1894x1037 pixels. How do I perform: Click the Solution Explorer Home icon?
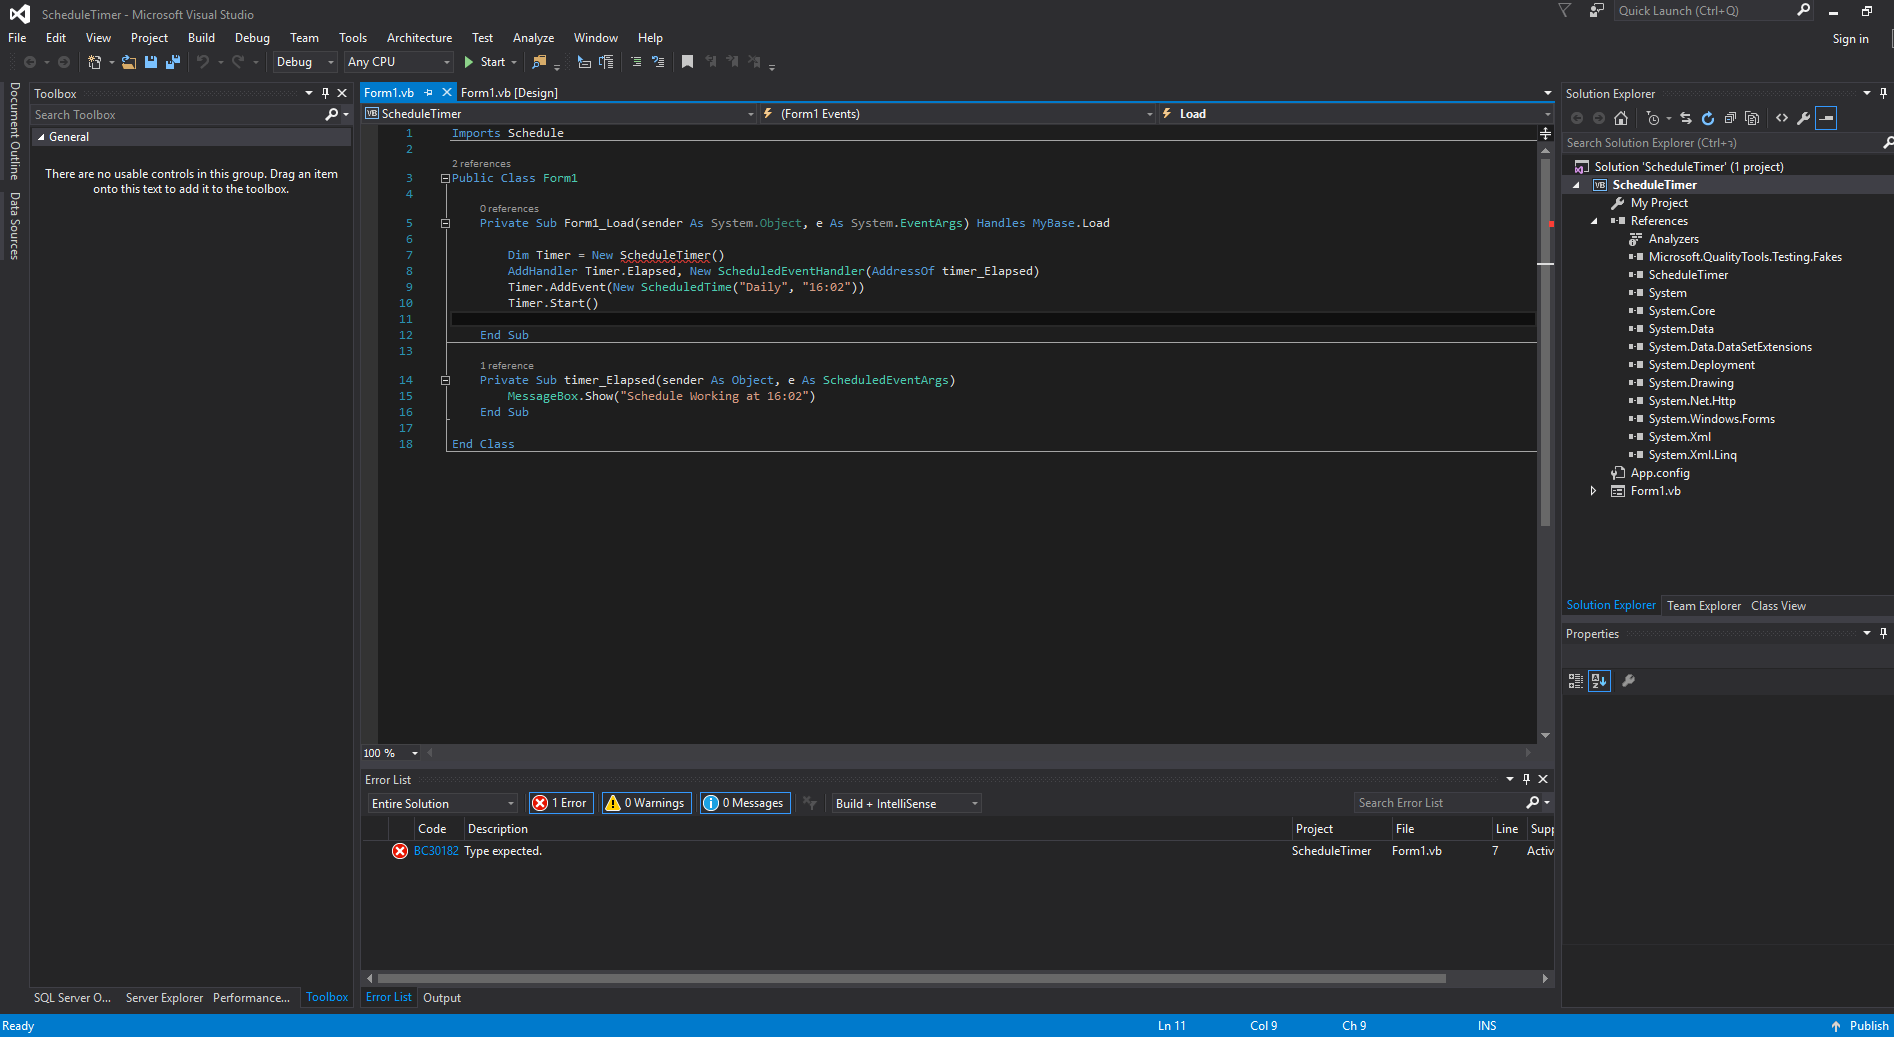pyautogui.click(x=1621, y=118)
